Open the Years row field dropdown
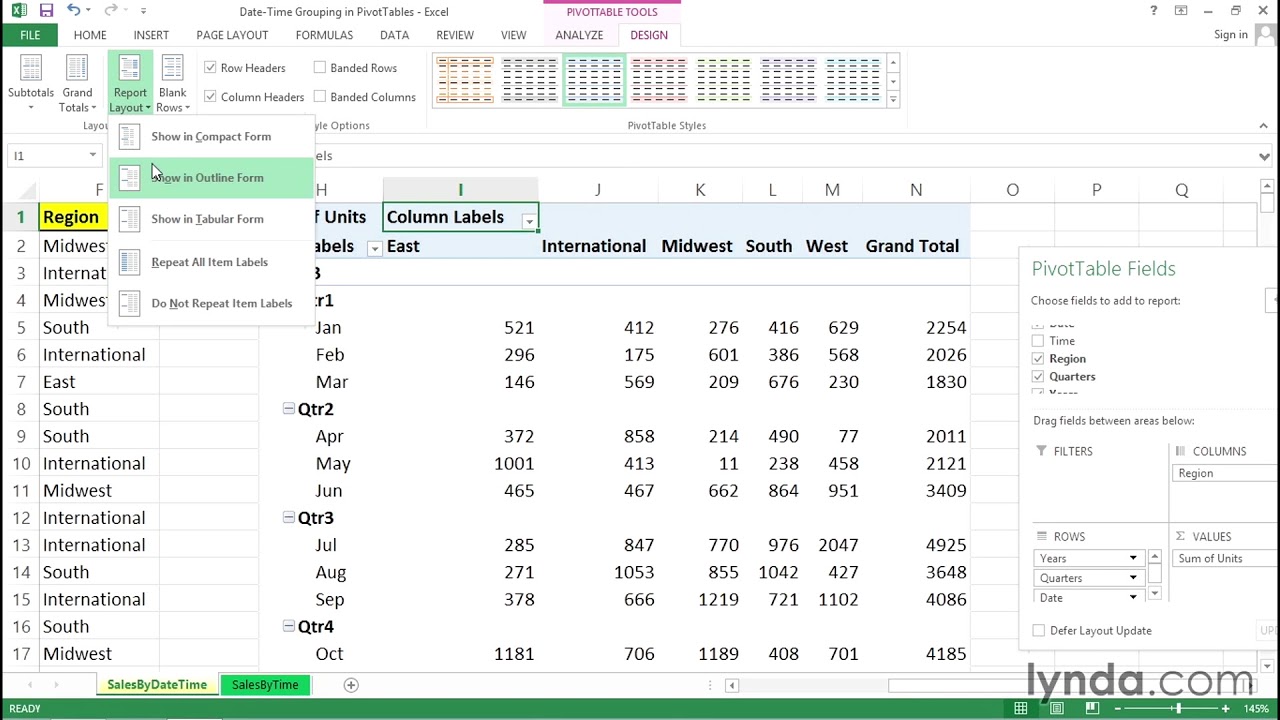 point(1133,558)
